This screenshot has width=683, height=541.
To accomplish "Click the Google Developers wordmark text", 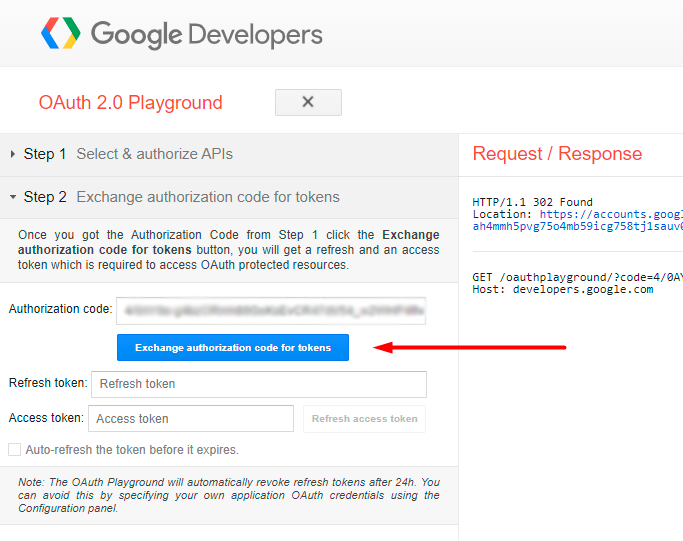I will (x=206, y=35).
